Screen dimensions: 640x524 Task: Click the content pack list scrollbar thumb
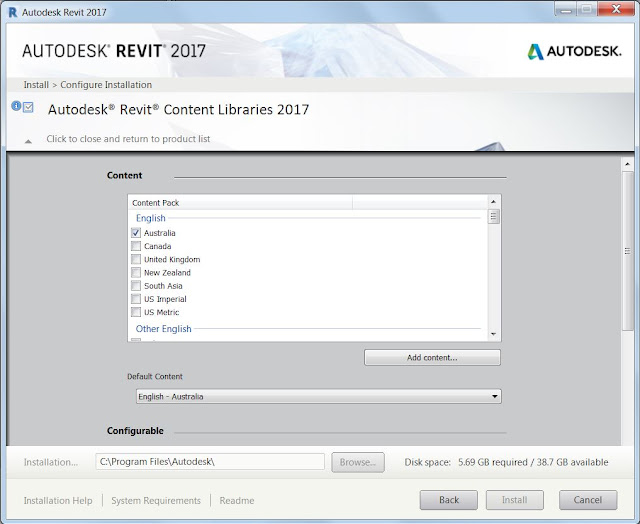pos(493,217)
